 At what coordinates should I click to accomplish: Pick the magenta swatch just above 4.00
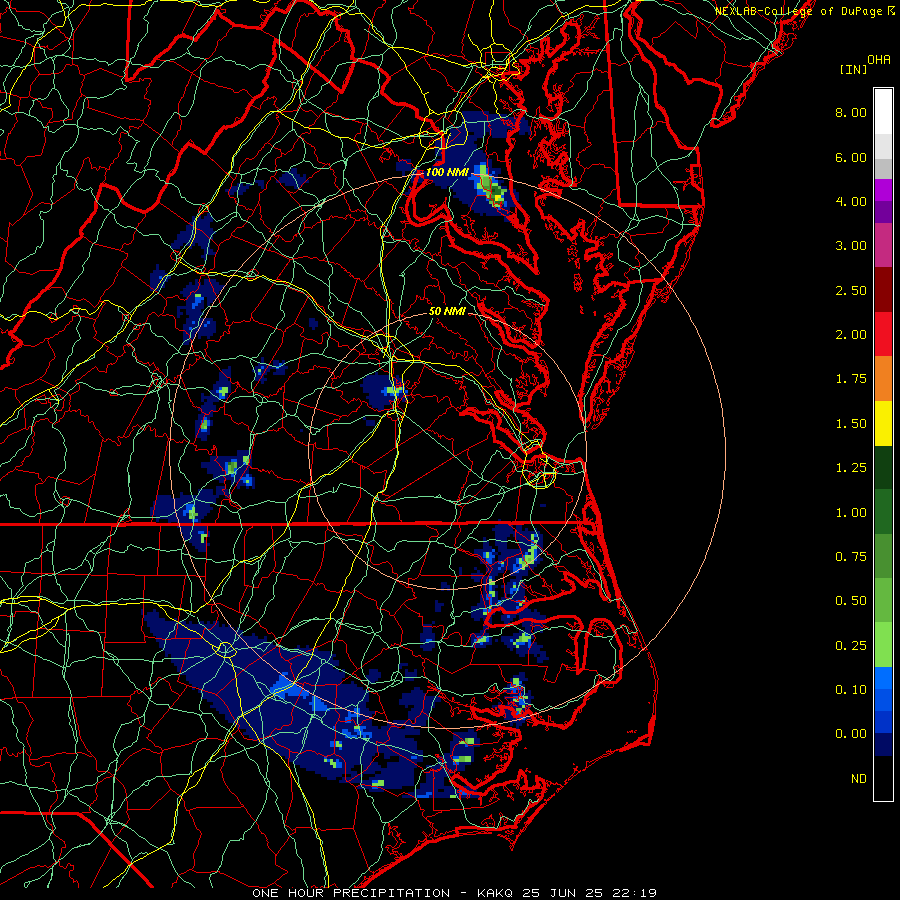click(x=883, y=190)
